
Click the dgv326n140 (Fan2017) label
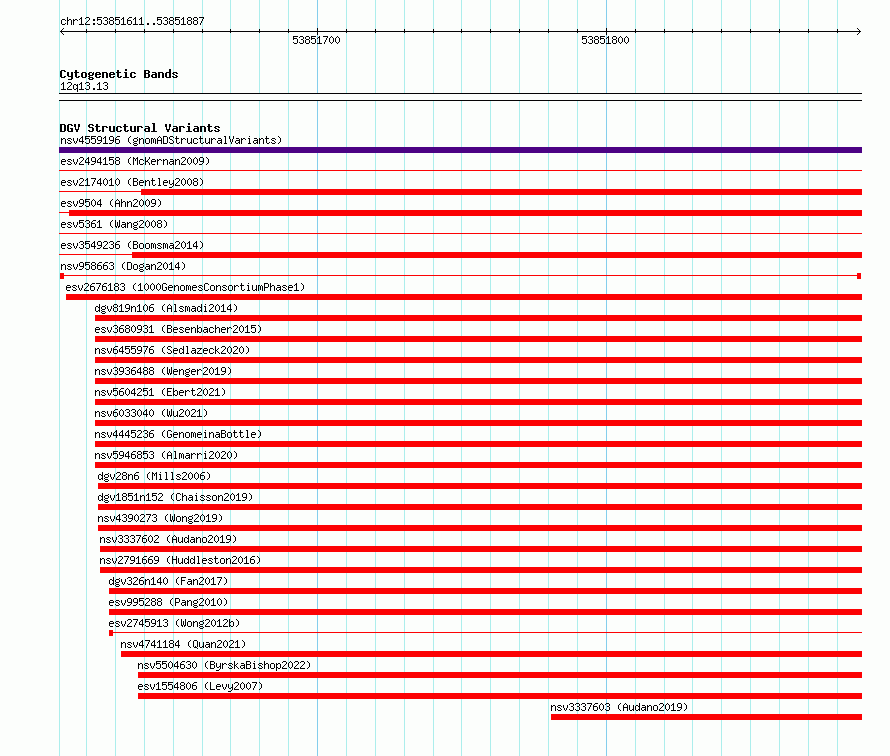click(168, 581)
